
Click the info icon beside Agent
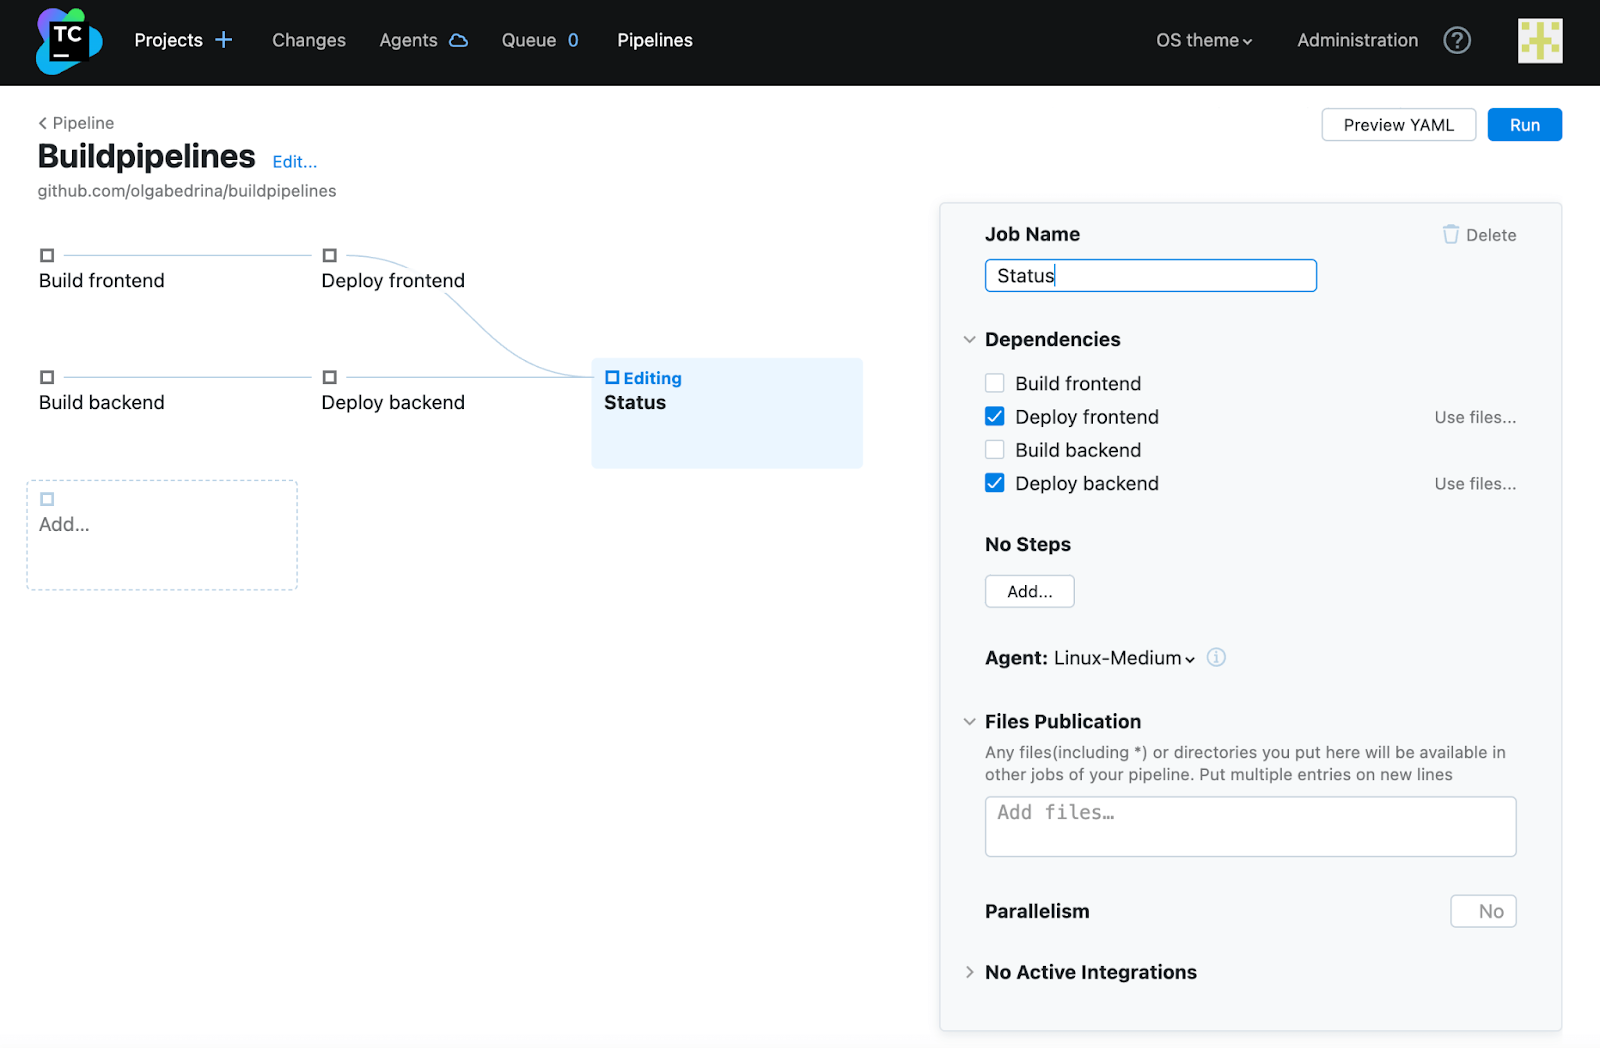tap(1216, 657)
